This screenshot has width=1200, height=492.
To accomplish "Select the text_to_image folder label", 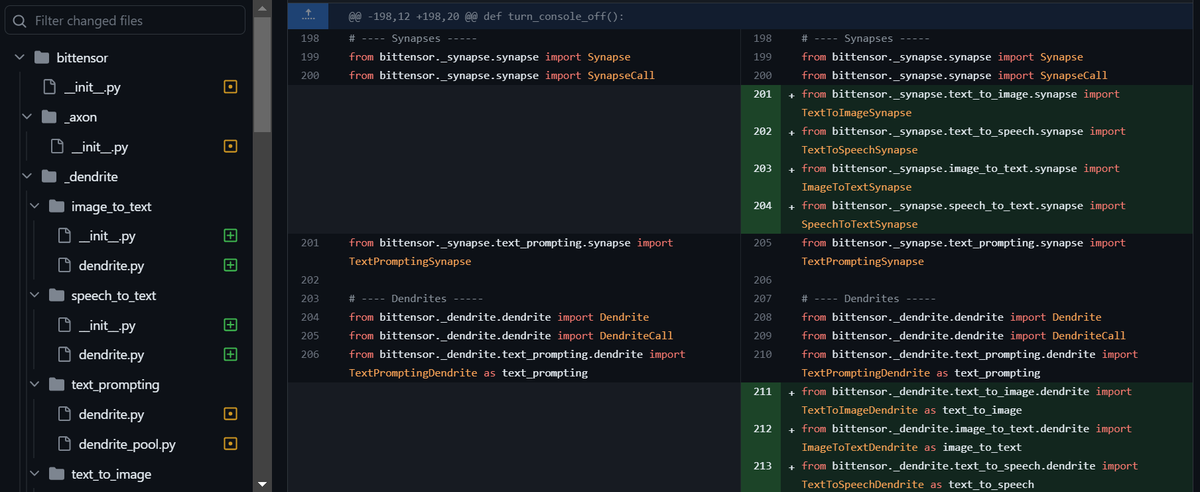I will point(111,474).
